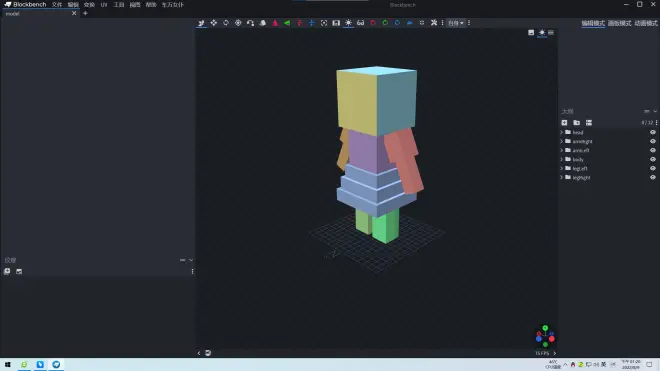Collapse the outliner panel
Viewport: 660px width, 371px height.
(x=655, y=111)
